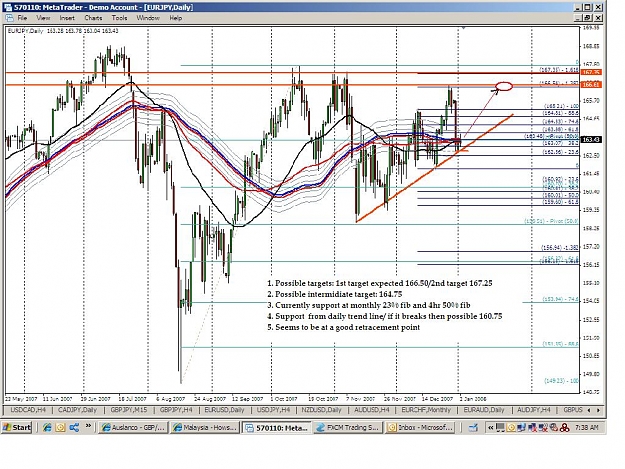Switch to the USDCAD,H4 chart tab

click(x=28, y=410)
